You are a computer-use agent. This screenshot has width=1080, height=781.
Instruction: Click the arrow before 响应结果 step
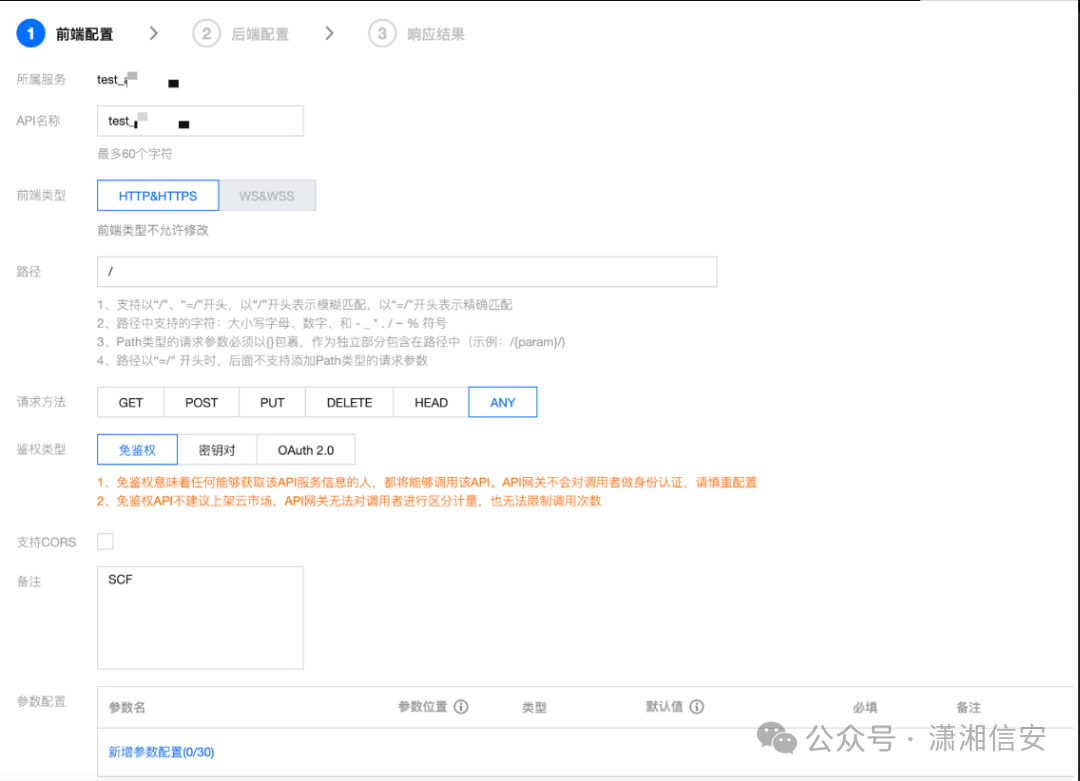(330, 32)
